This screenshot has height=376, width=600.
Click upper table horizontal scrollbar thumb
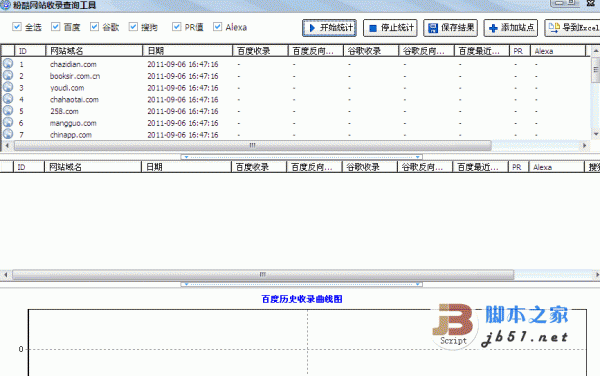[x=253, y=145]
